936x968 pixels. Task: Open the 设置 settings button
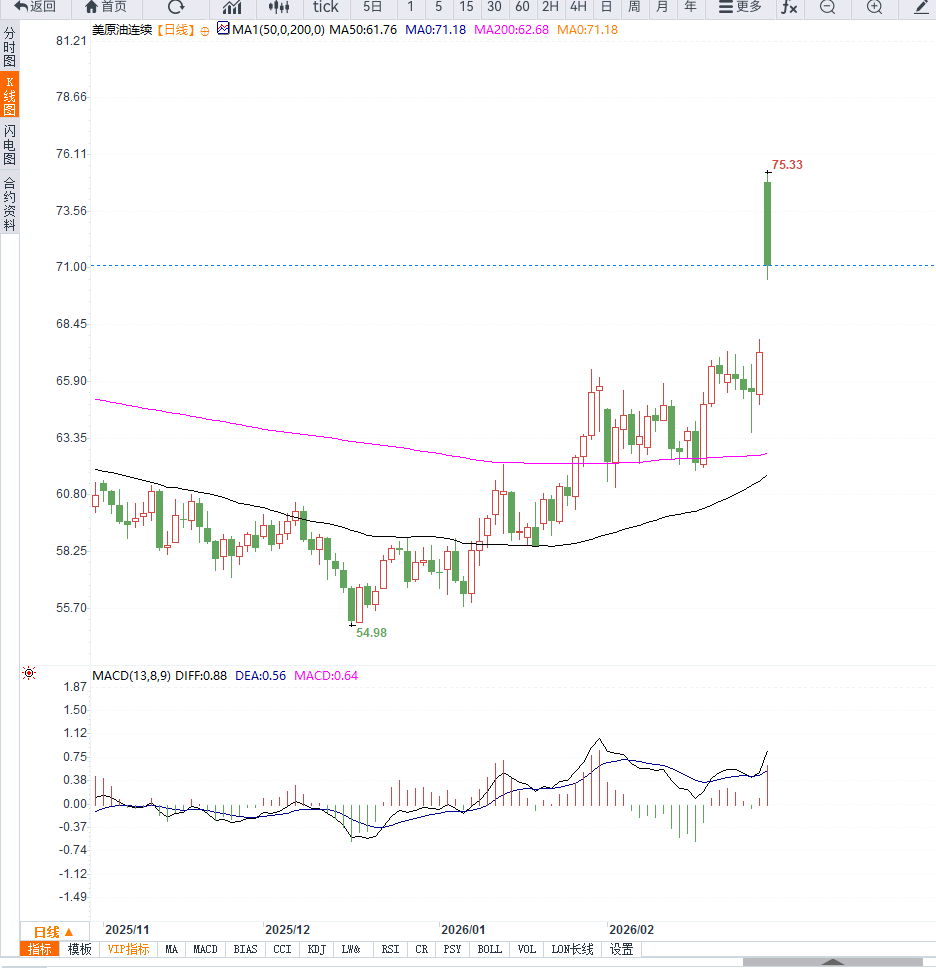click(621, 949)
